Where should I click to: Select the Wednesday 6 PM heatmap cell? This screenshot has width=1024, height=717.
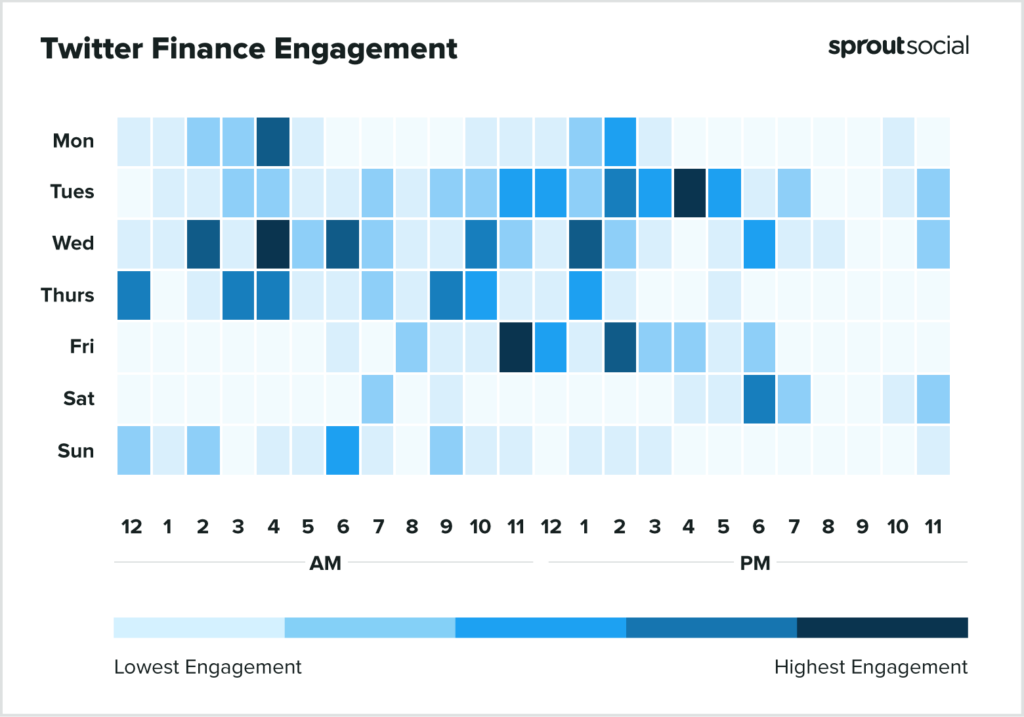[x=759, y=244]
